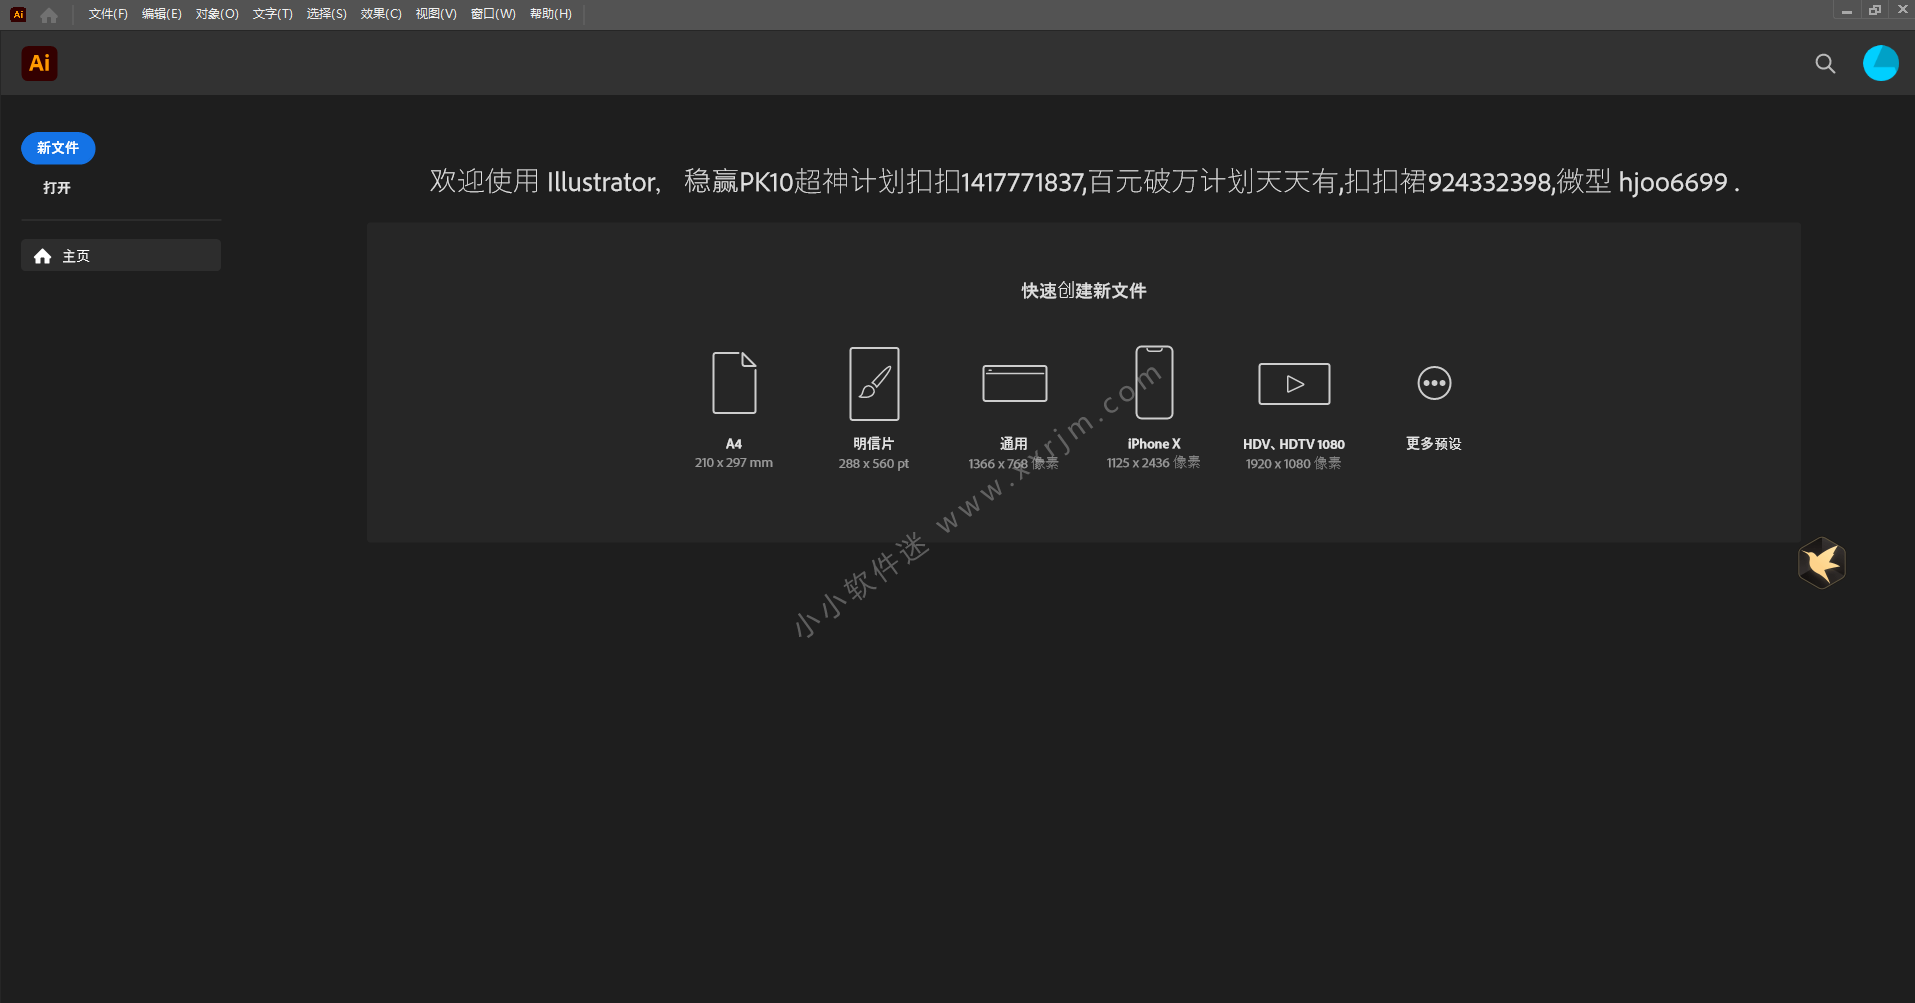
Task: Select the iPhone X preset icon
Action: coord(1154,382)
